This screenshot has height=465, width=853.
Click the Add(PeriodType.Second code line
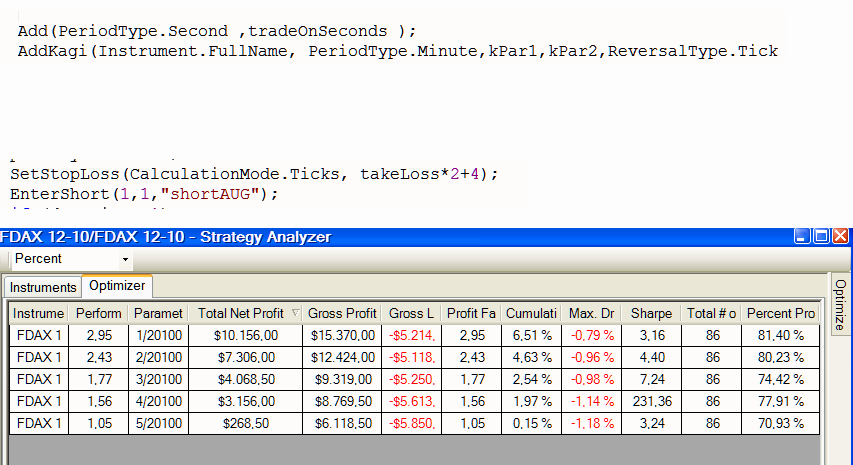coord(217,31)
